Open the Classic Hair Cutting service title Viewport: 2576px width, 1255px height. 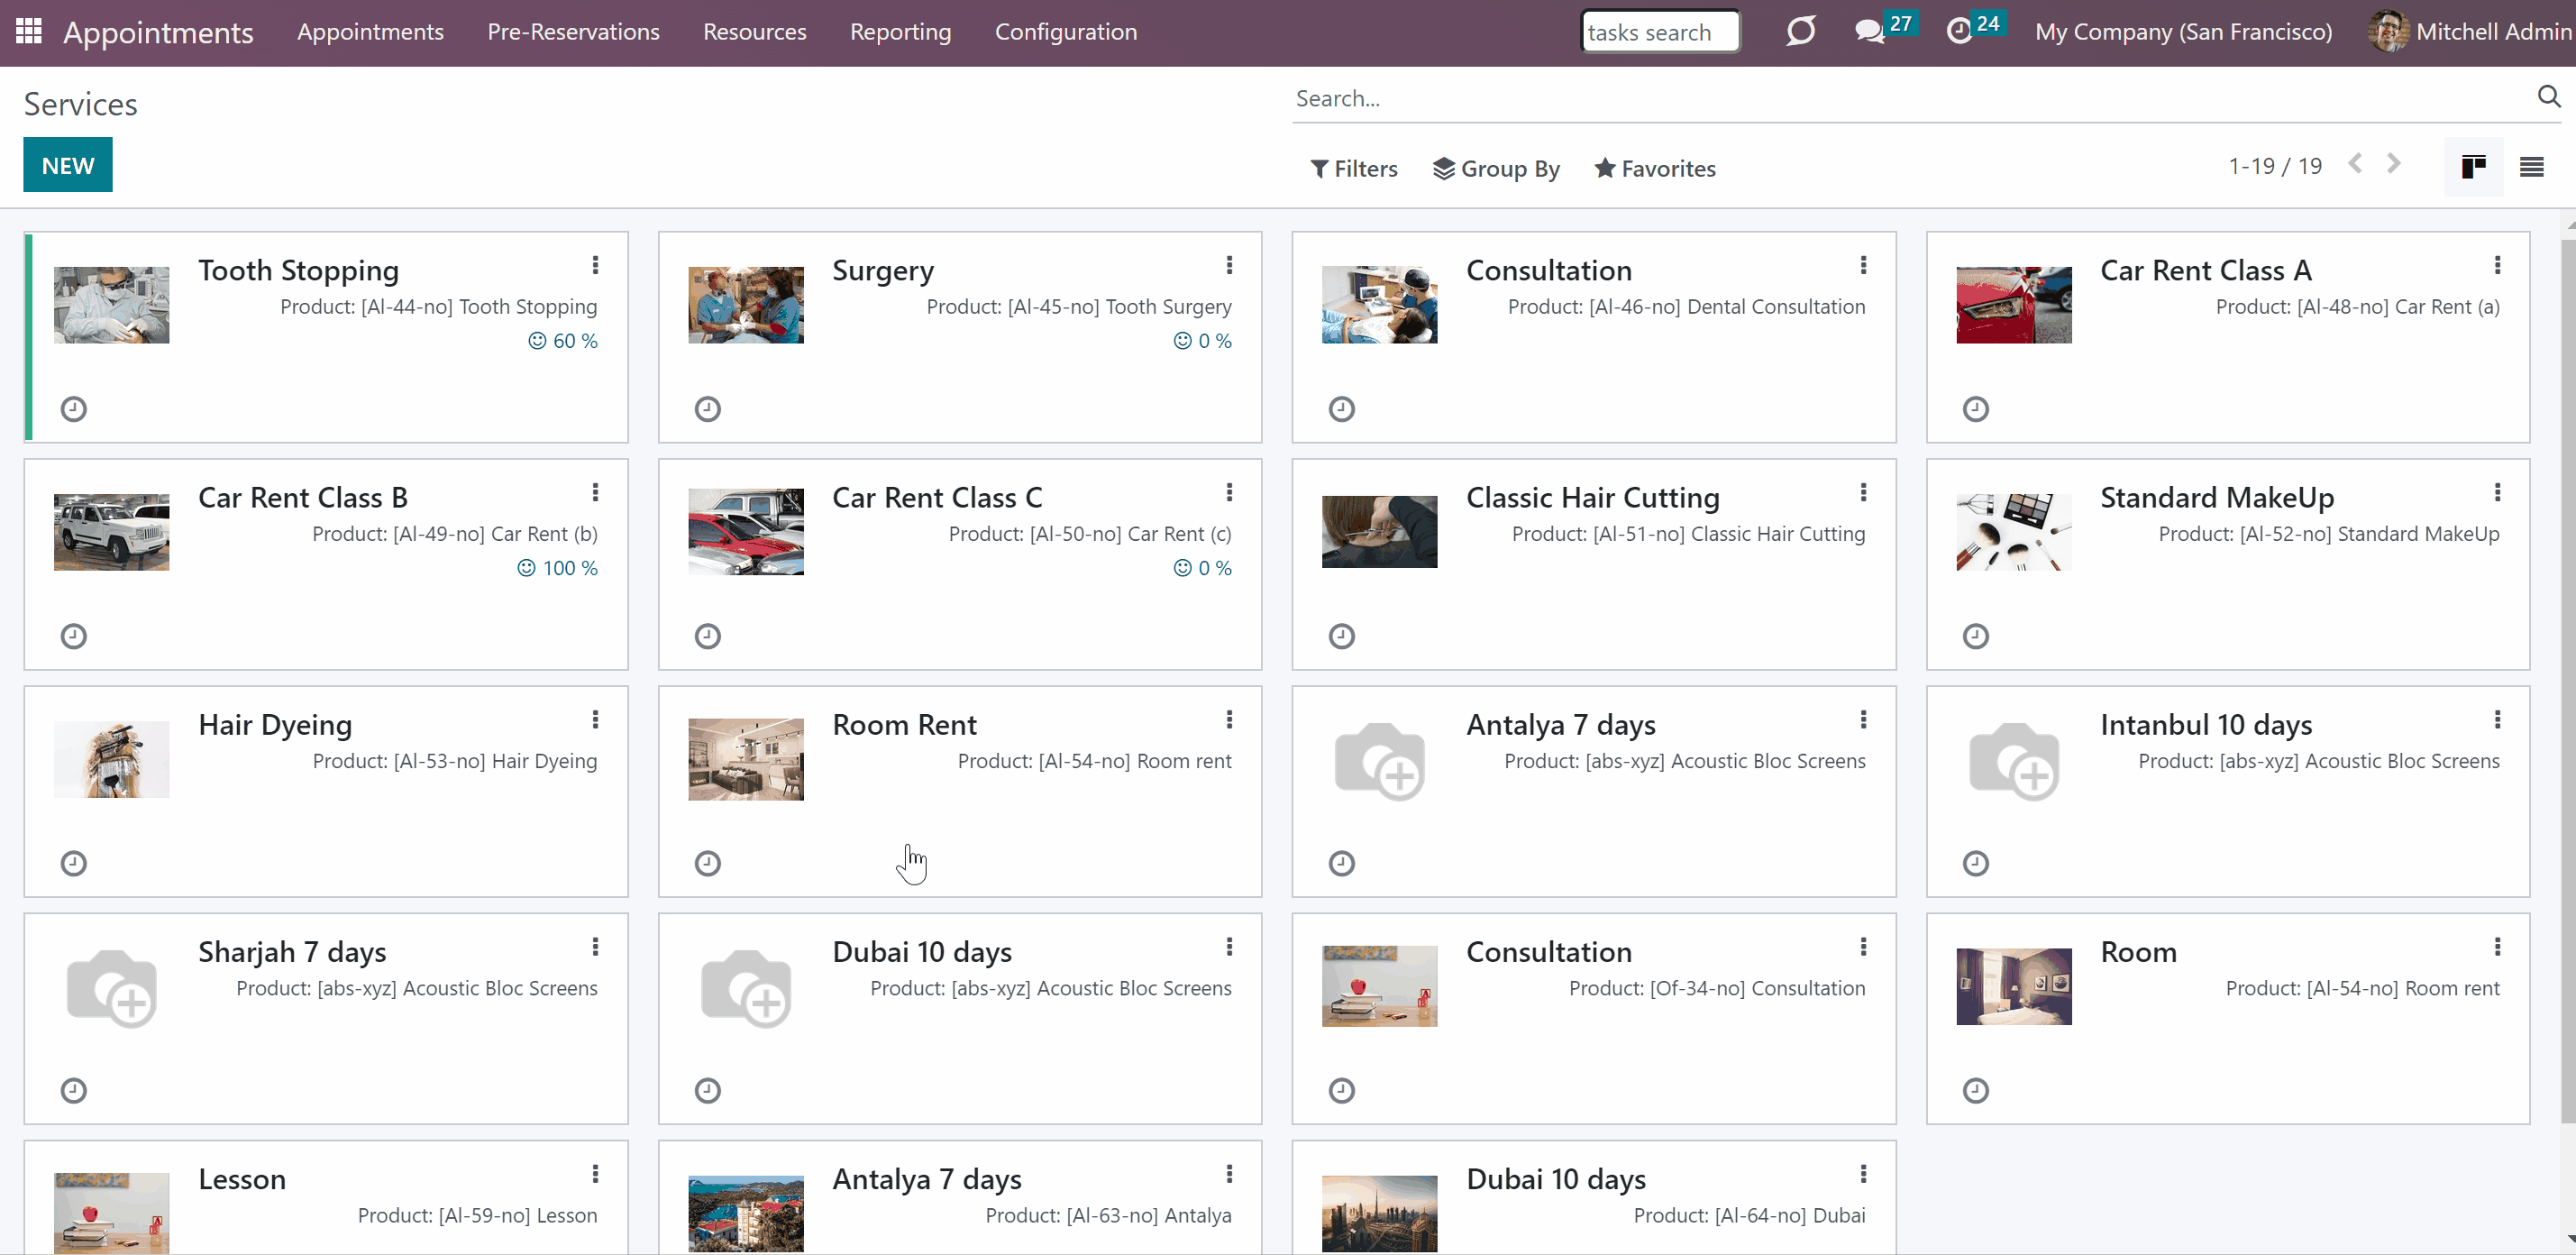point(1592,497)
